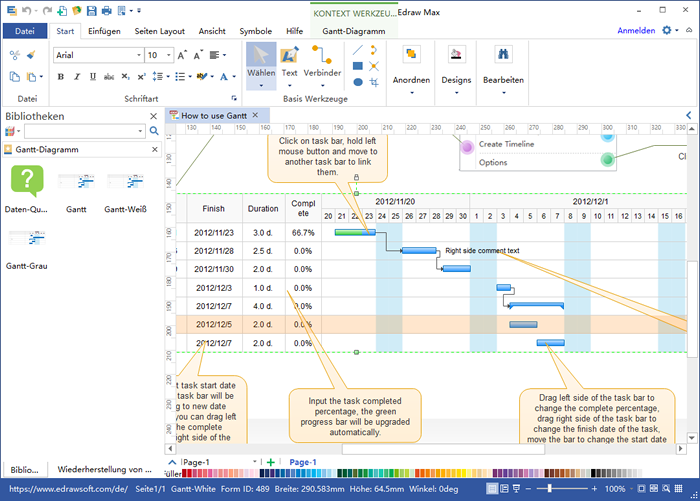Select the Daten-Qu... help shape

[26, 181]
